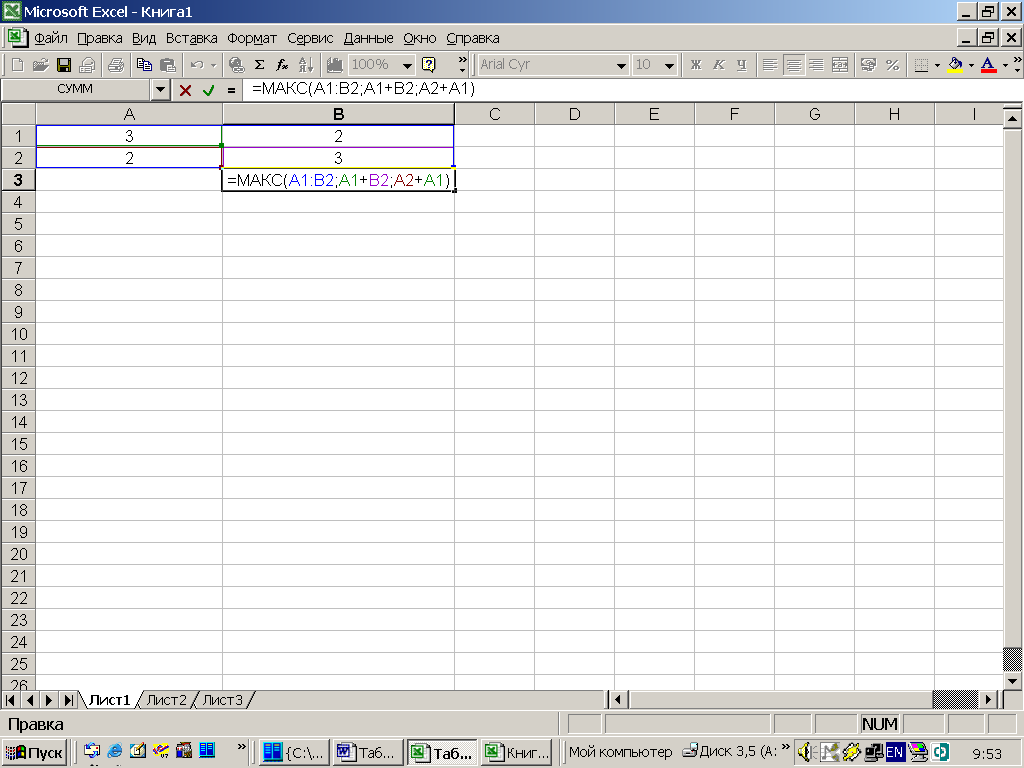Expand the Fill Color dropdown arrow
This screenshot has height=768, width=1024.
(x=971, y=65)
